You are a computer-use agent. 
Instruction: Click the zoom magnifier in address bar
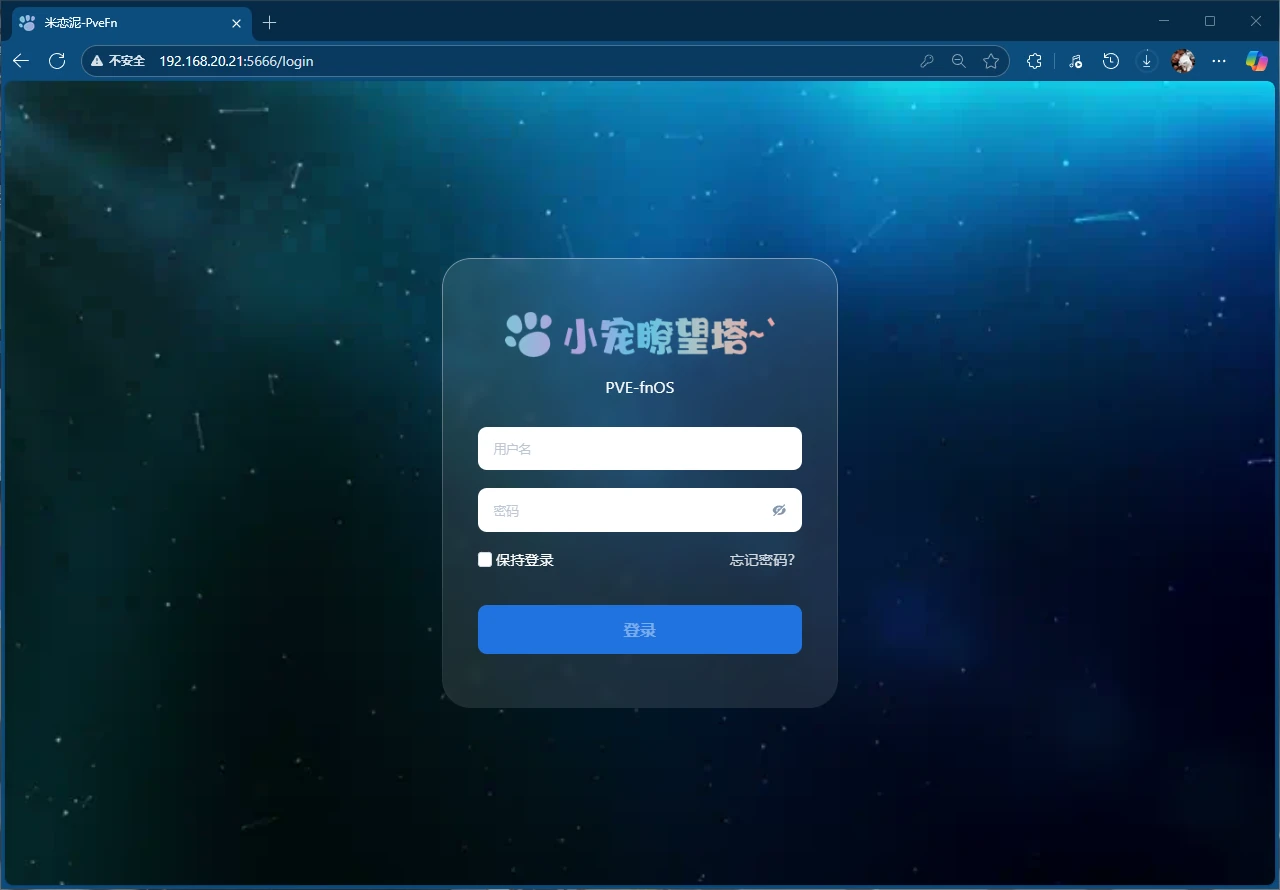tap(958, 61)
